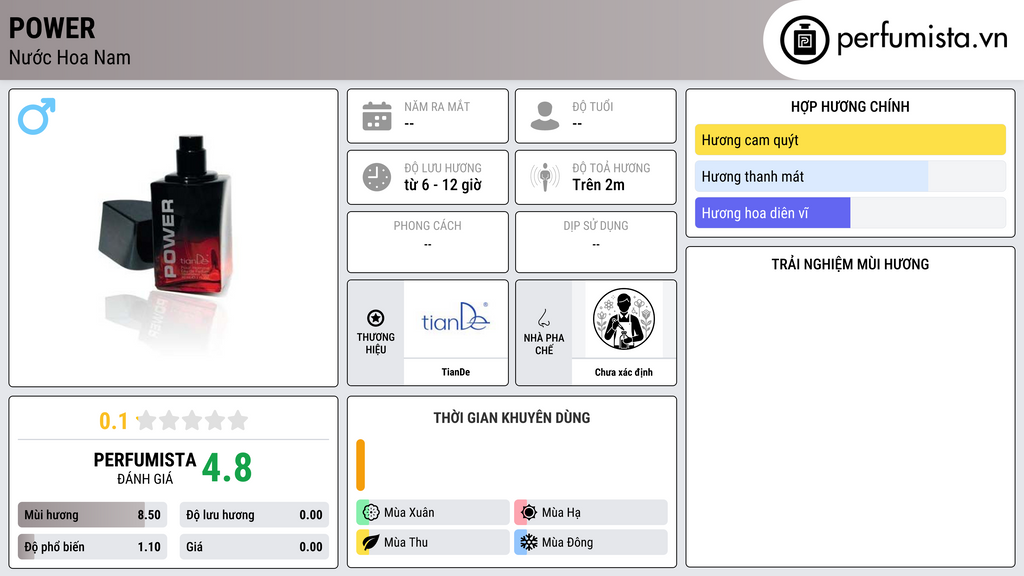Click the Nước Hoa Nam subtitle

click(70, 58)
